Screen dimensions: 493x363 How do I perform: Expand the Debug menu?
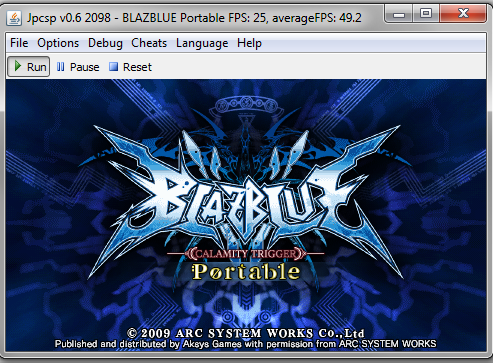click(x=105, y=43)
